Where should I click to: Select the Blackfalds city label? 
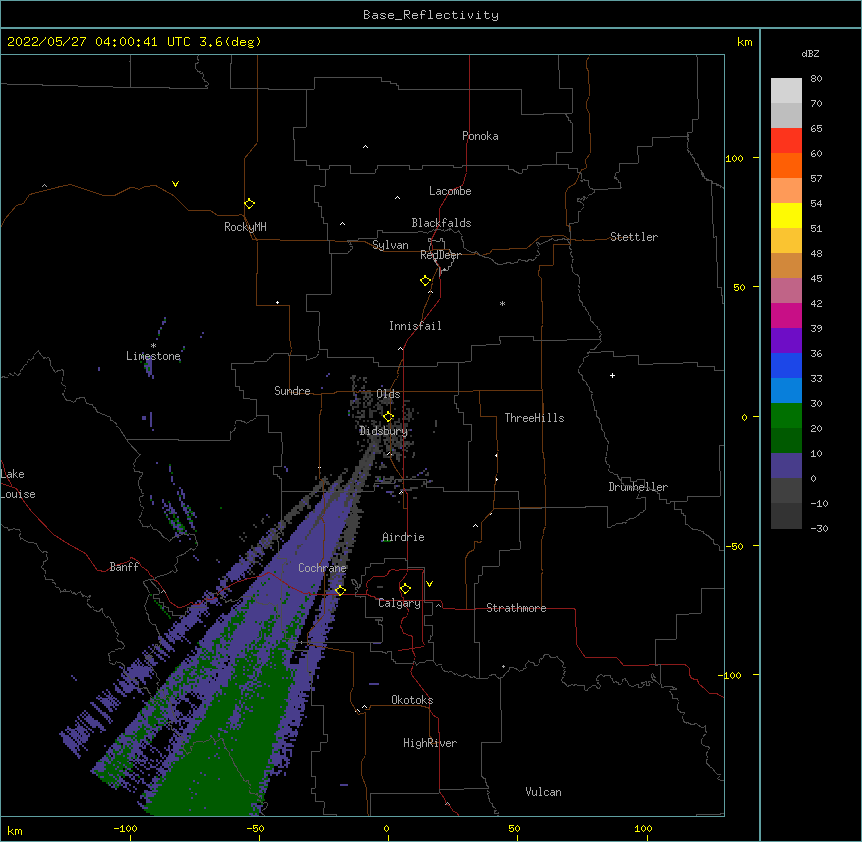point(441,223)
